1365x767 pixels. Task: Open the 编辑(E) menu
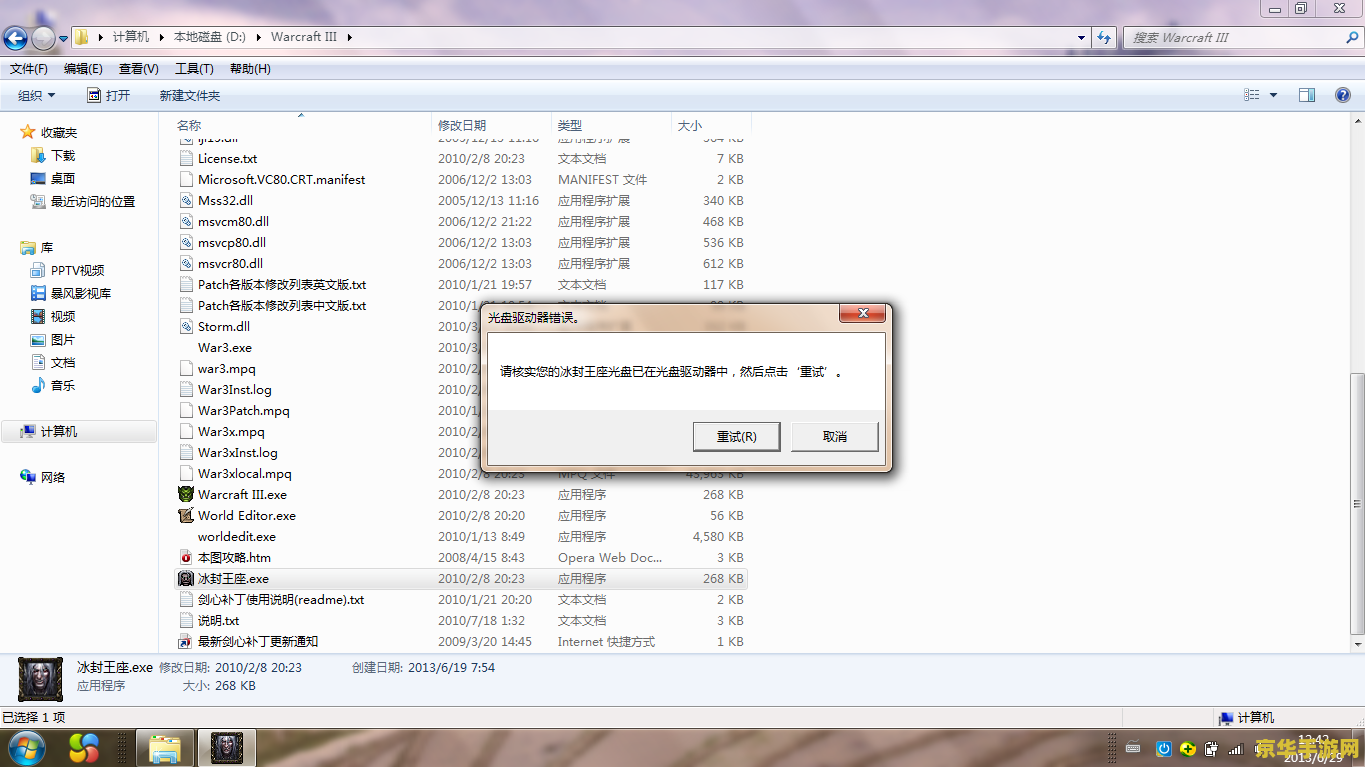pos(83,69)
